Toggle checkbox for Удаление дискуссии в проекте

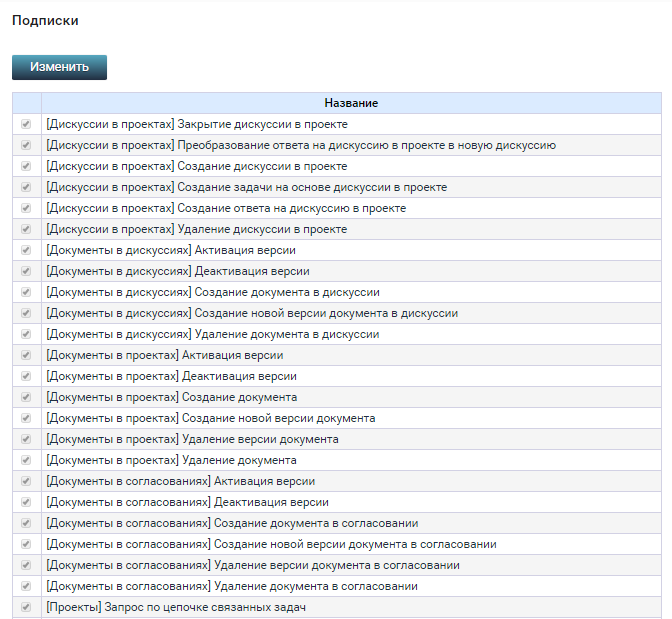pos(26,229)
